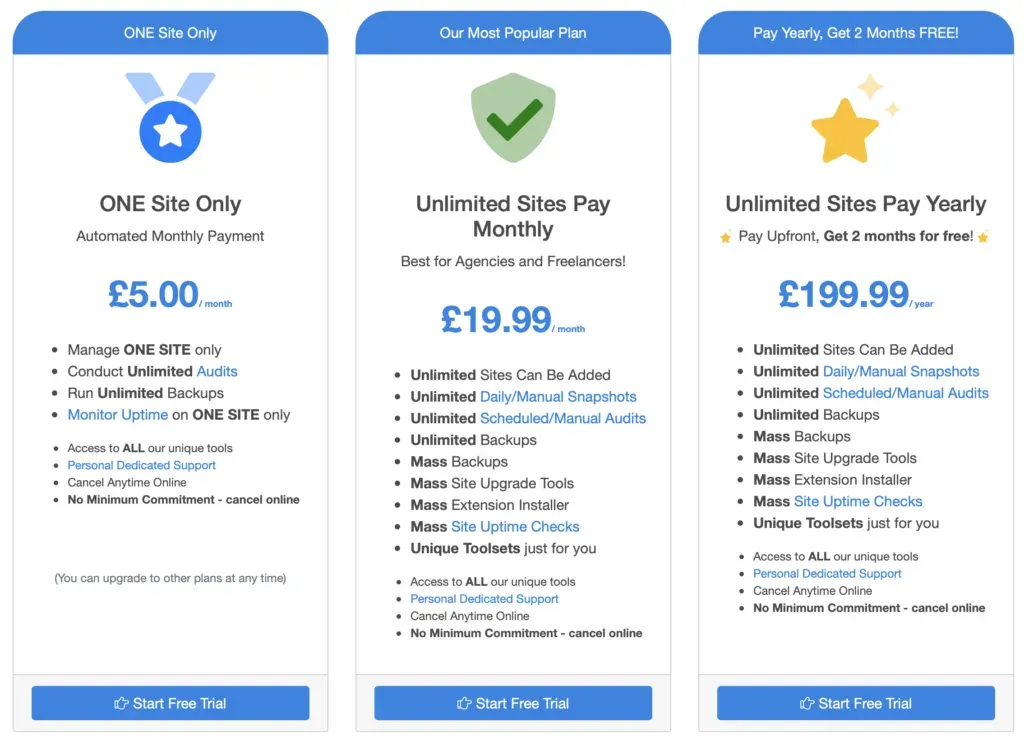Click the green shield checkmark icon
1024x741 pixels.
pyautogui.click(x=512, y=119)
